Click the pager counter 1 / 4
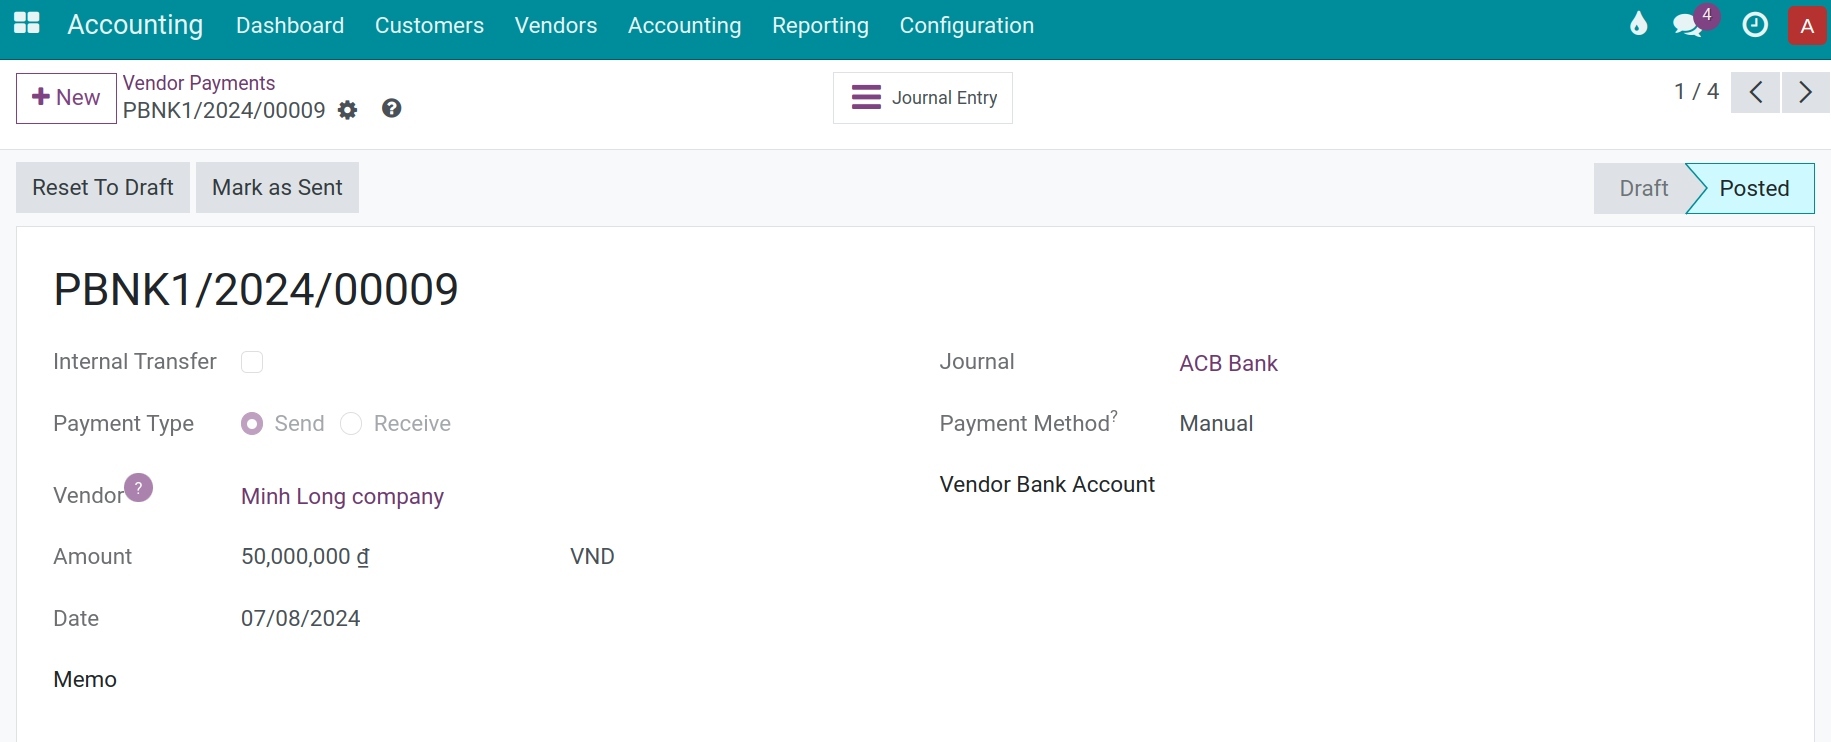The width and height of the screenshot is (1831, 742). [1696, 92]
